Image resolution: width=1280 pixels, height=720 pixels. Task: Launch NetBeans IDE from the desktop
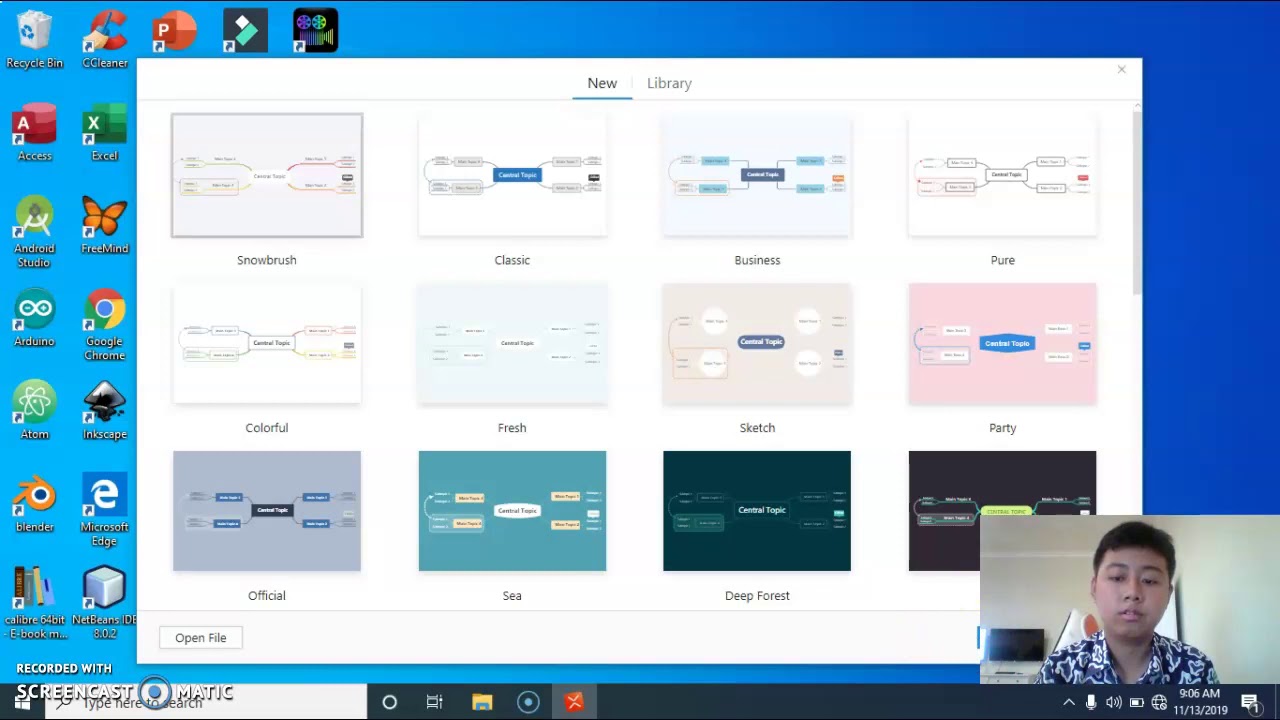pyautogui.click(x=105, y=604)
